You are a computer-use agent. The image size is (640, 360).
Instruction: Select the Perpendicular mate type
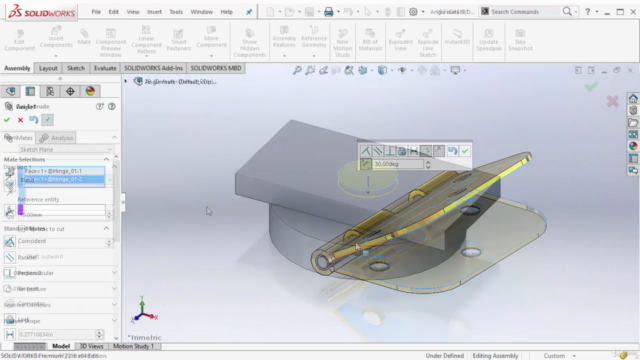(36, 273)
